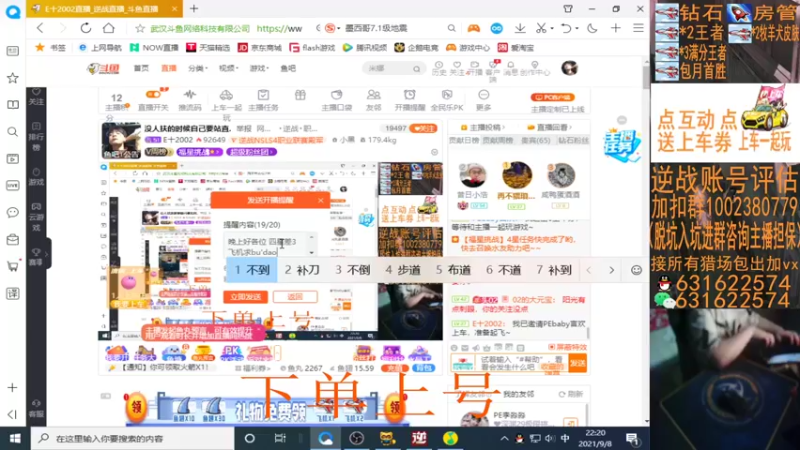Open the undo closed-tab dropdown arrow
Image resolution: width=800 pixels, height=450 pixels.
click(578, 29)
